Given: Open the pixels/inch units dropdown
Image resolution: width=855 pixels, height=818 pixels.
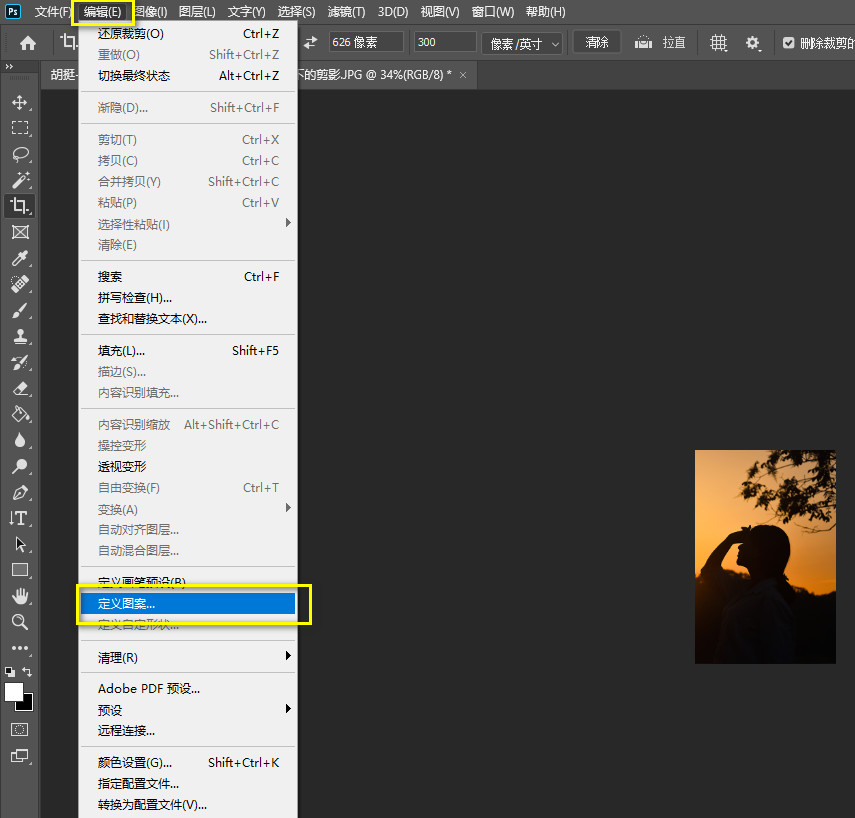Looking at the screenshot, I should click(x=523, y=43).
